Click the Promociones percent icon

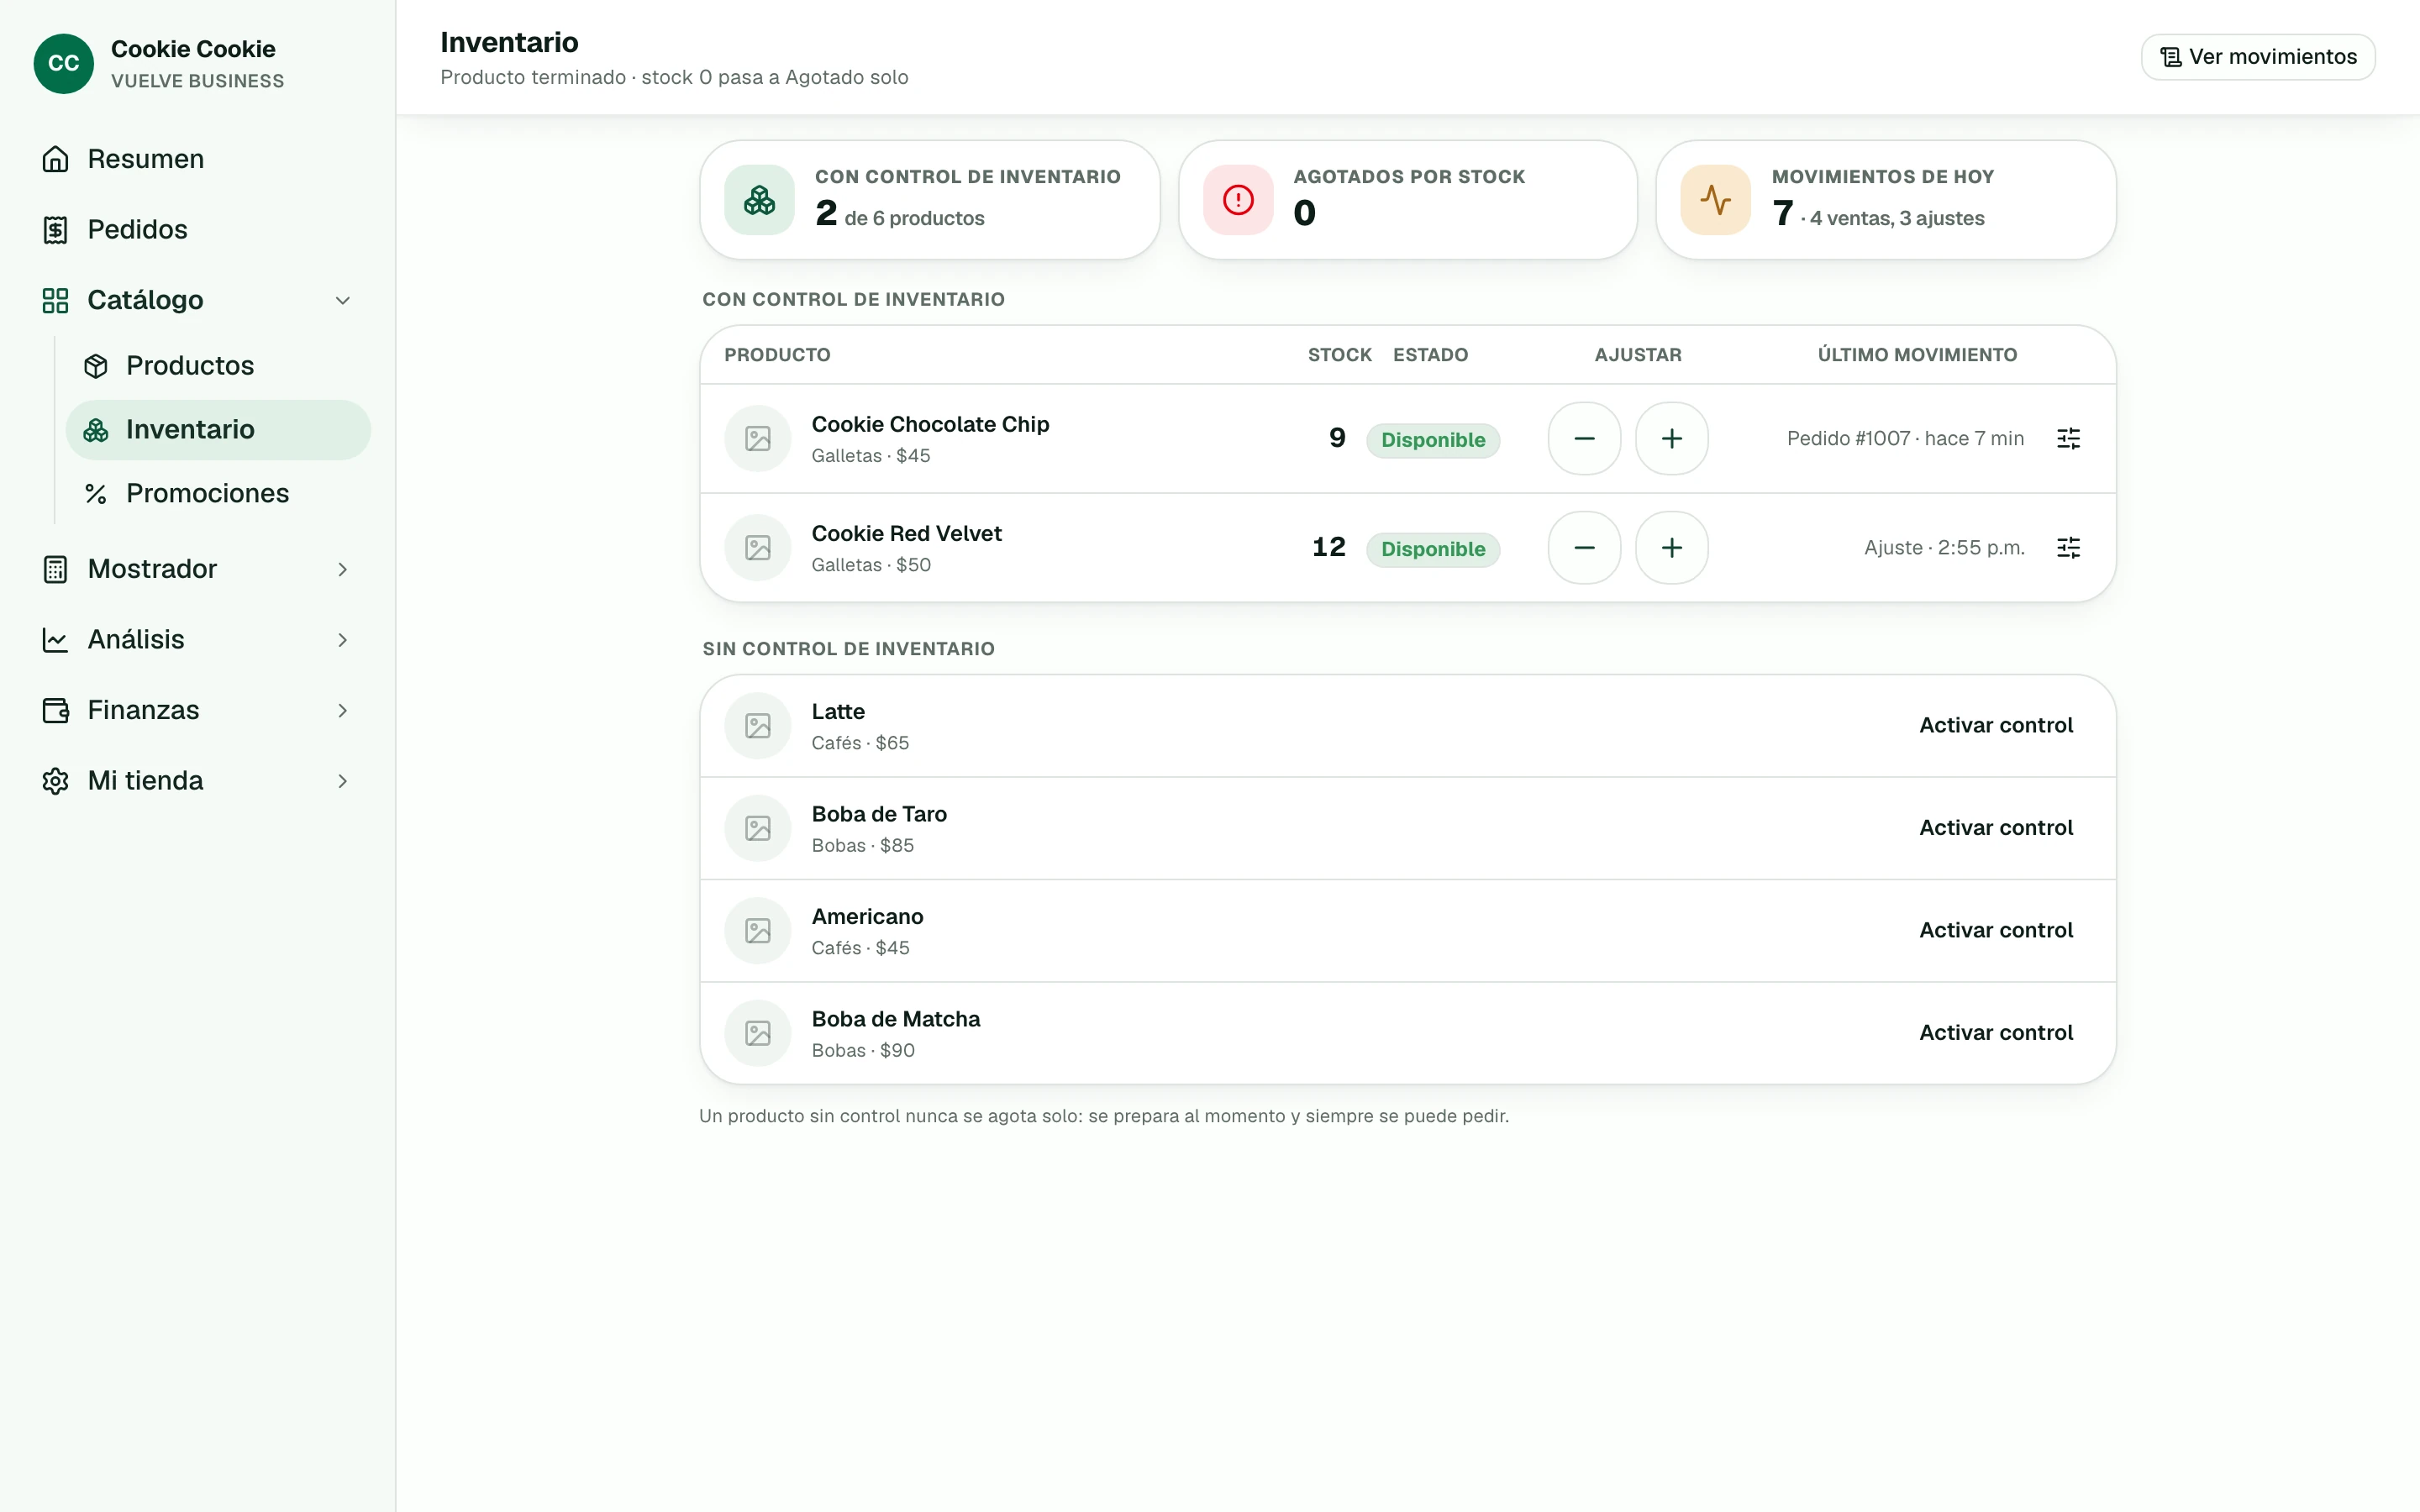click(x=96, y=494)
